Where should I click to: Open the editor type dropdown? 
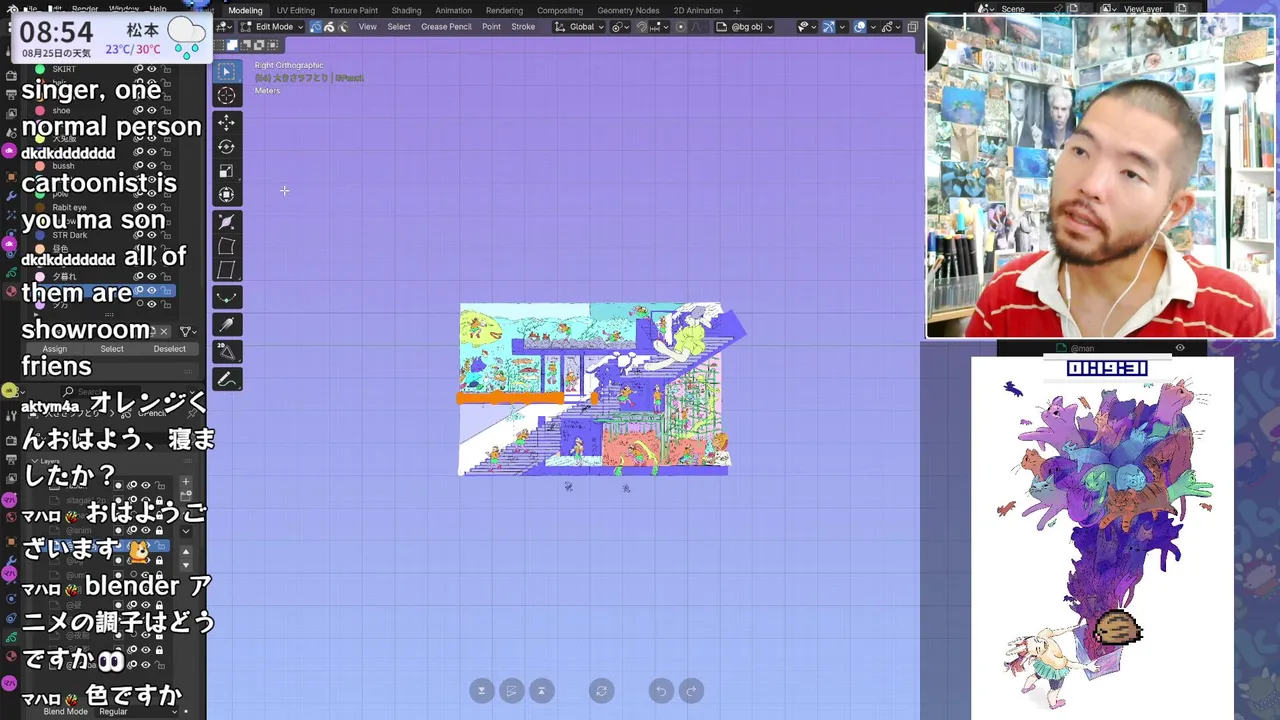click(224, 27)
